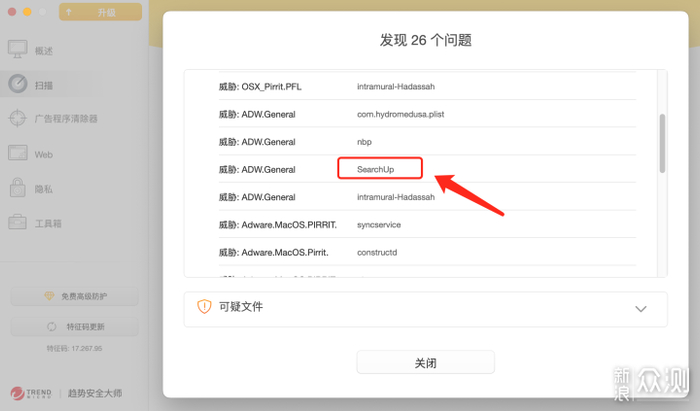Click the Trend Micro logo
Image resolution: width=700 pixels, height=411 pixels.
click(31, 393)
